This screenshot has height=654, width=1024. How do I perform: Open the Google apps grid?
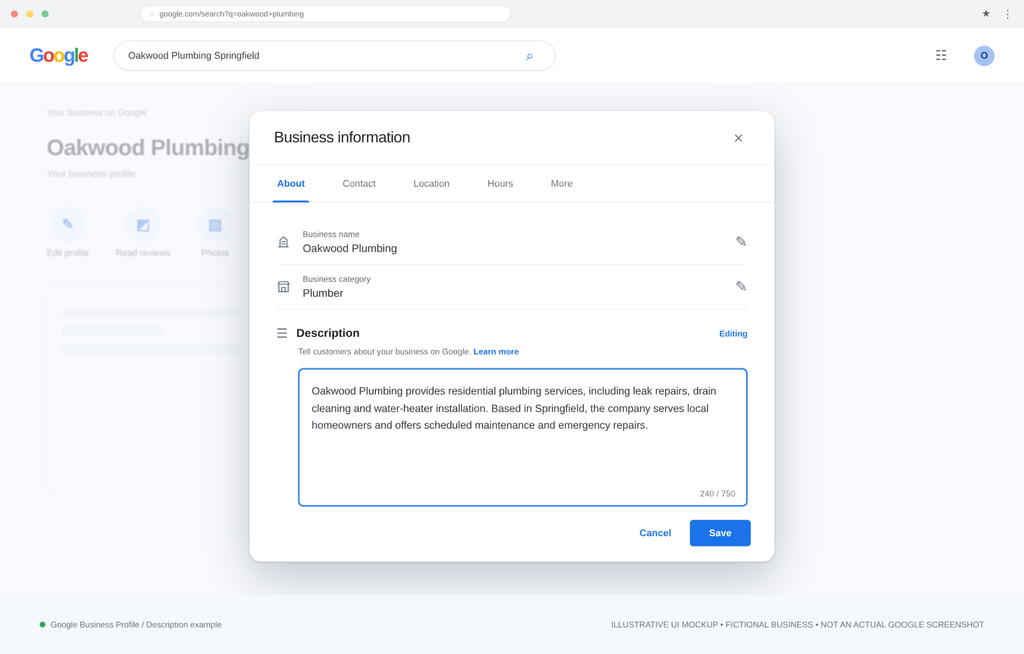pyautogui.click(x=941, y=56)
